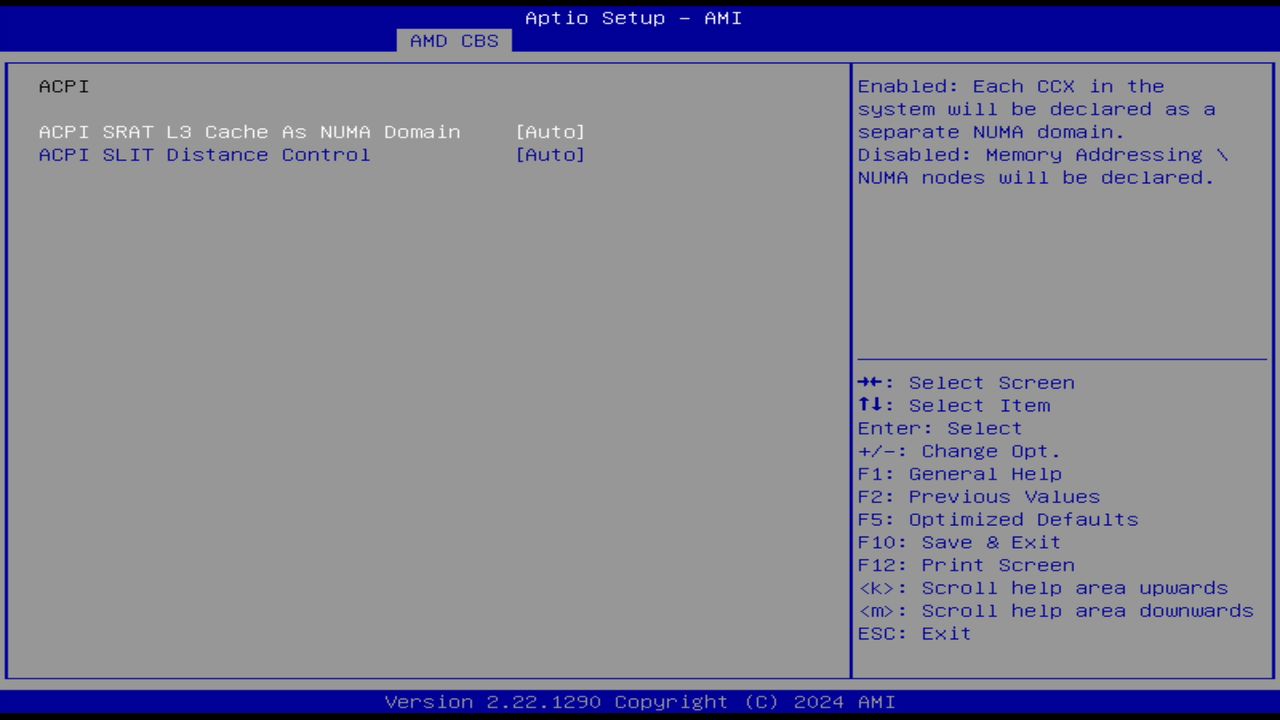Open the [Auto] value for ACPI SRAT L3 Cache
The height and width of the screenshot is (720, 1280).
click(x=550, y=132)
